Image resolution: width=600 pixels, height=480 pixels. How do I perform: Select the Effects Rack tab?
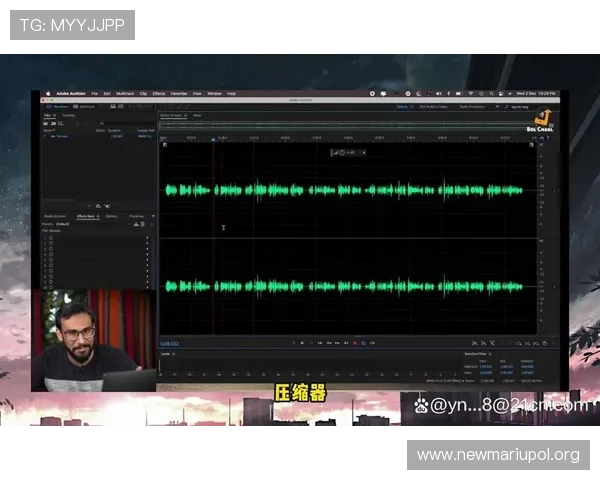coord(86,216)
